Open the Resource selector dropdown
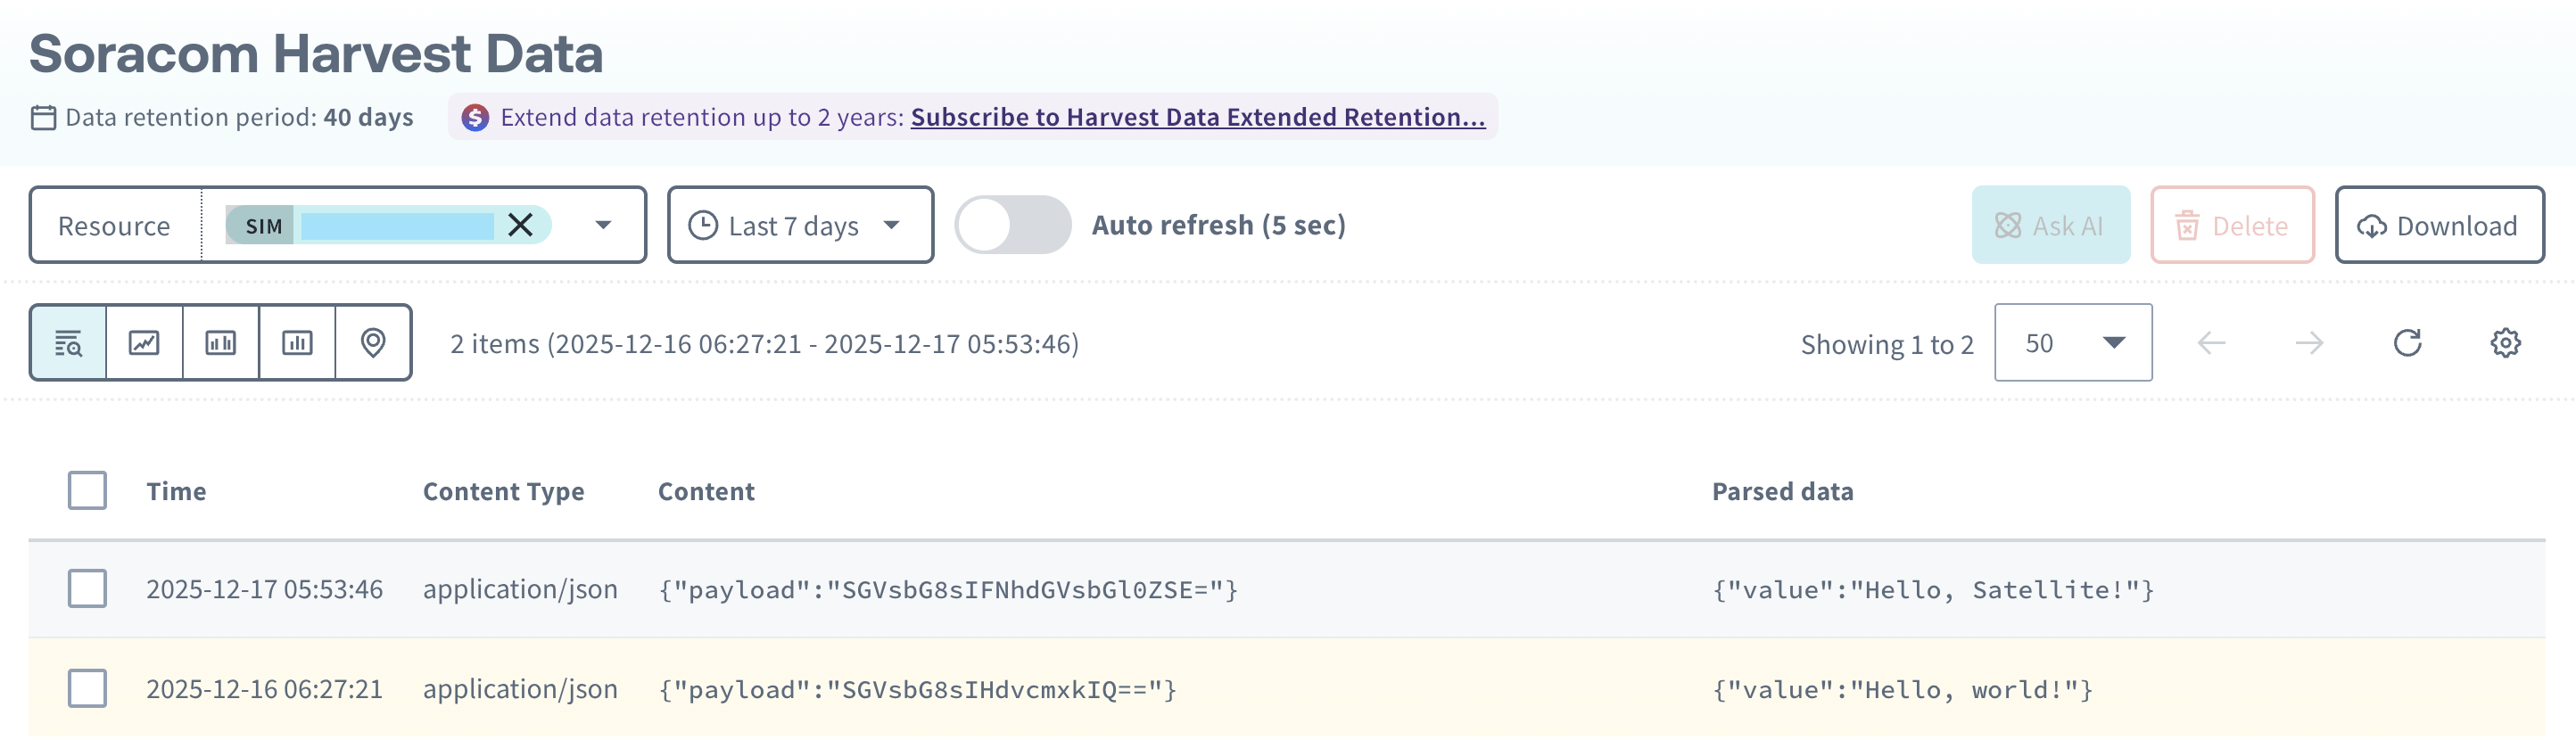Viewport: 2576px width, 740px height. 604,226
